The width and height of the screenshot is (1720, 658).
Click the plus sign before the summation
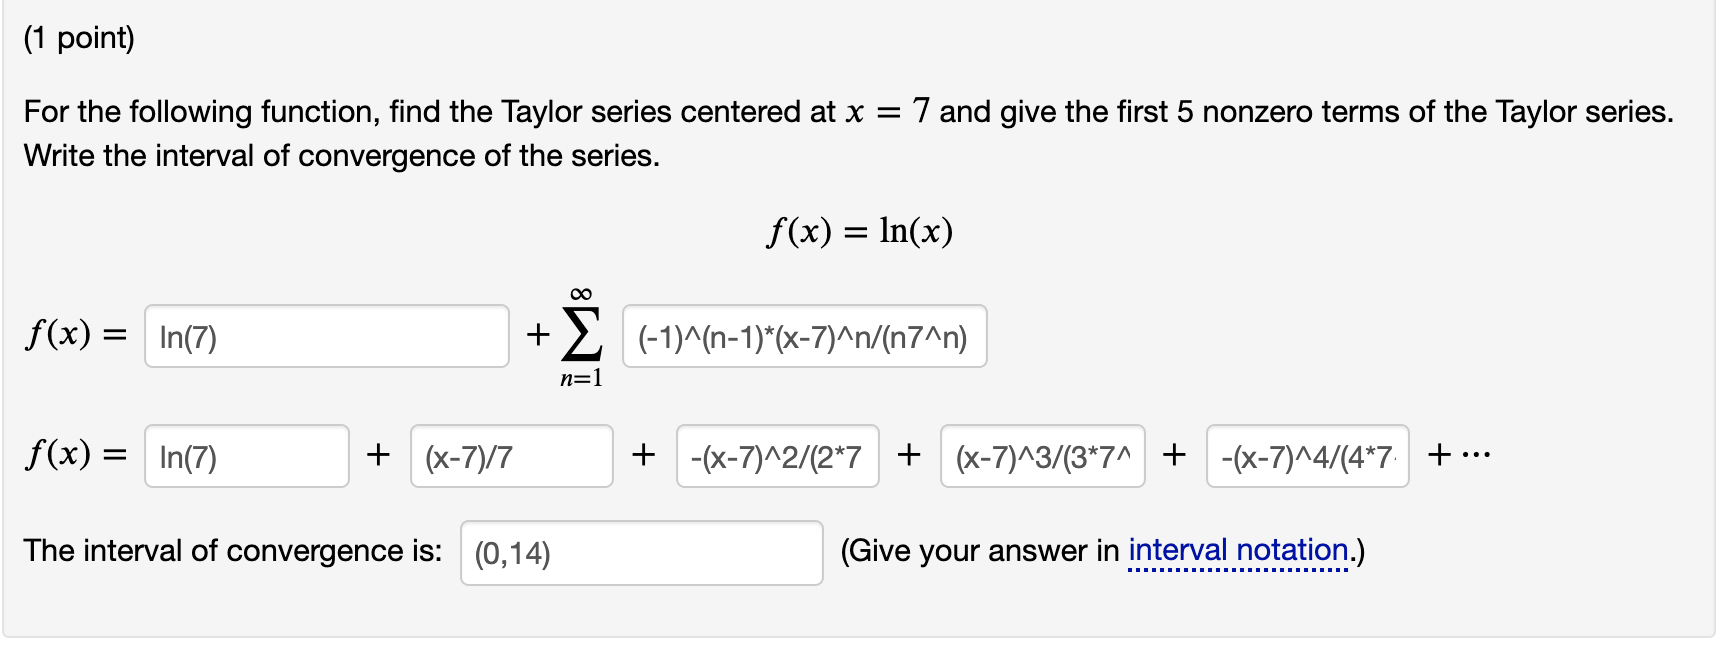537,336
